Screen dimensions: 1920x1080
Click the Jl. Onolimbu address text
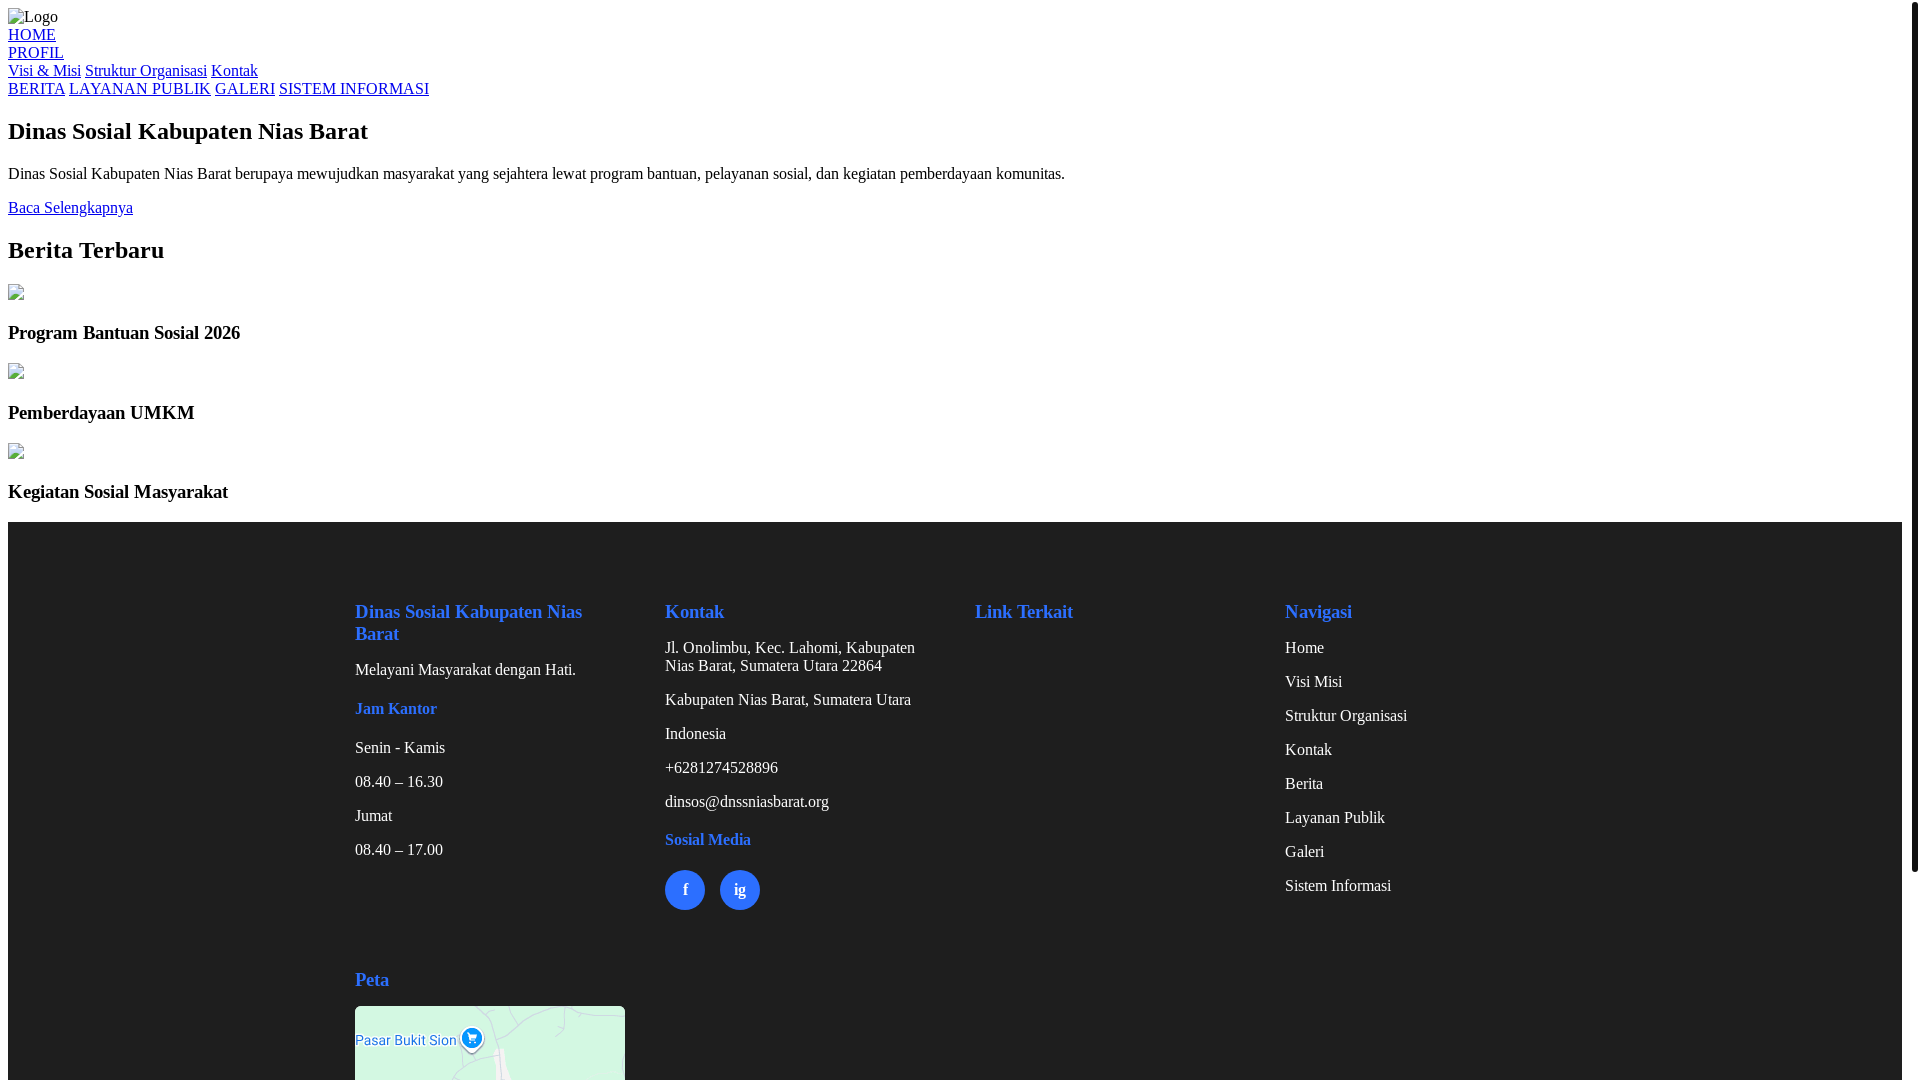(790, 657)
